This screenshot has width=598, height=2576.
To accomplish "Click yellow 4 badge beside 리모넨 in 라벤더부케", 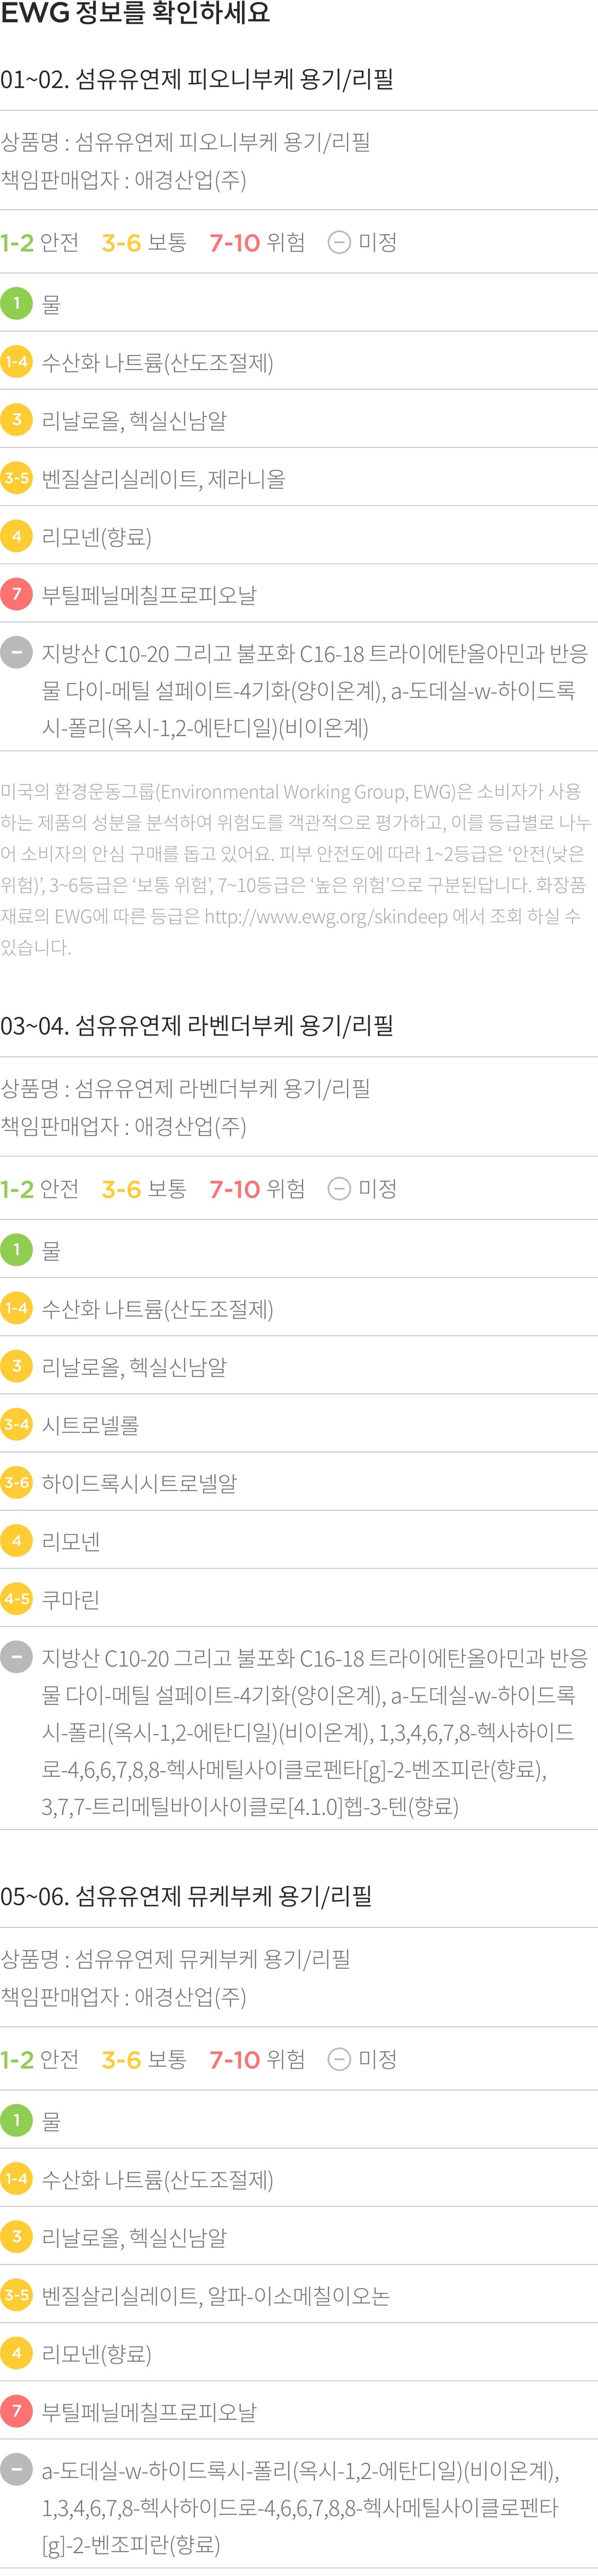I will [x=16, y=1541].
